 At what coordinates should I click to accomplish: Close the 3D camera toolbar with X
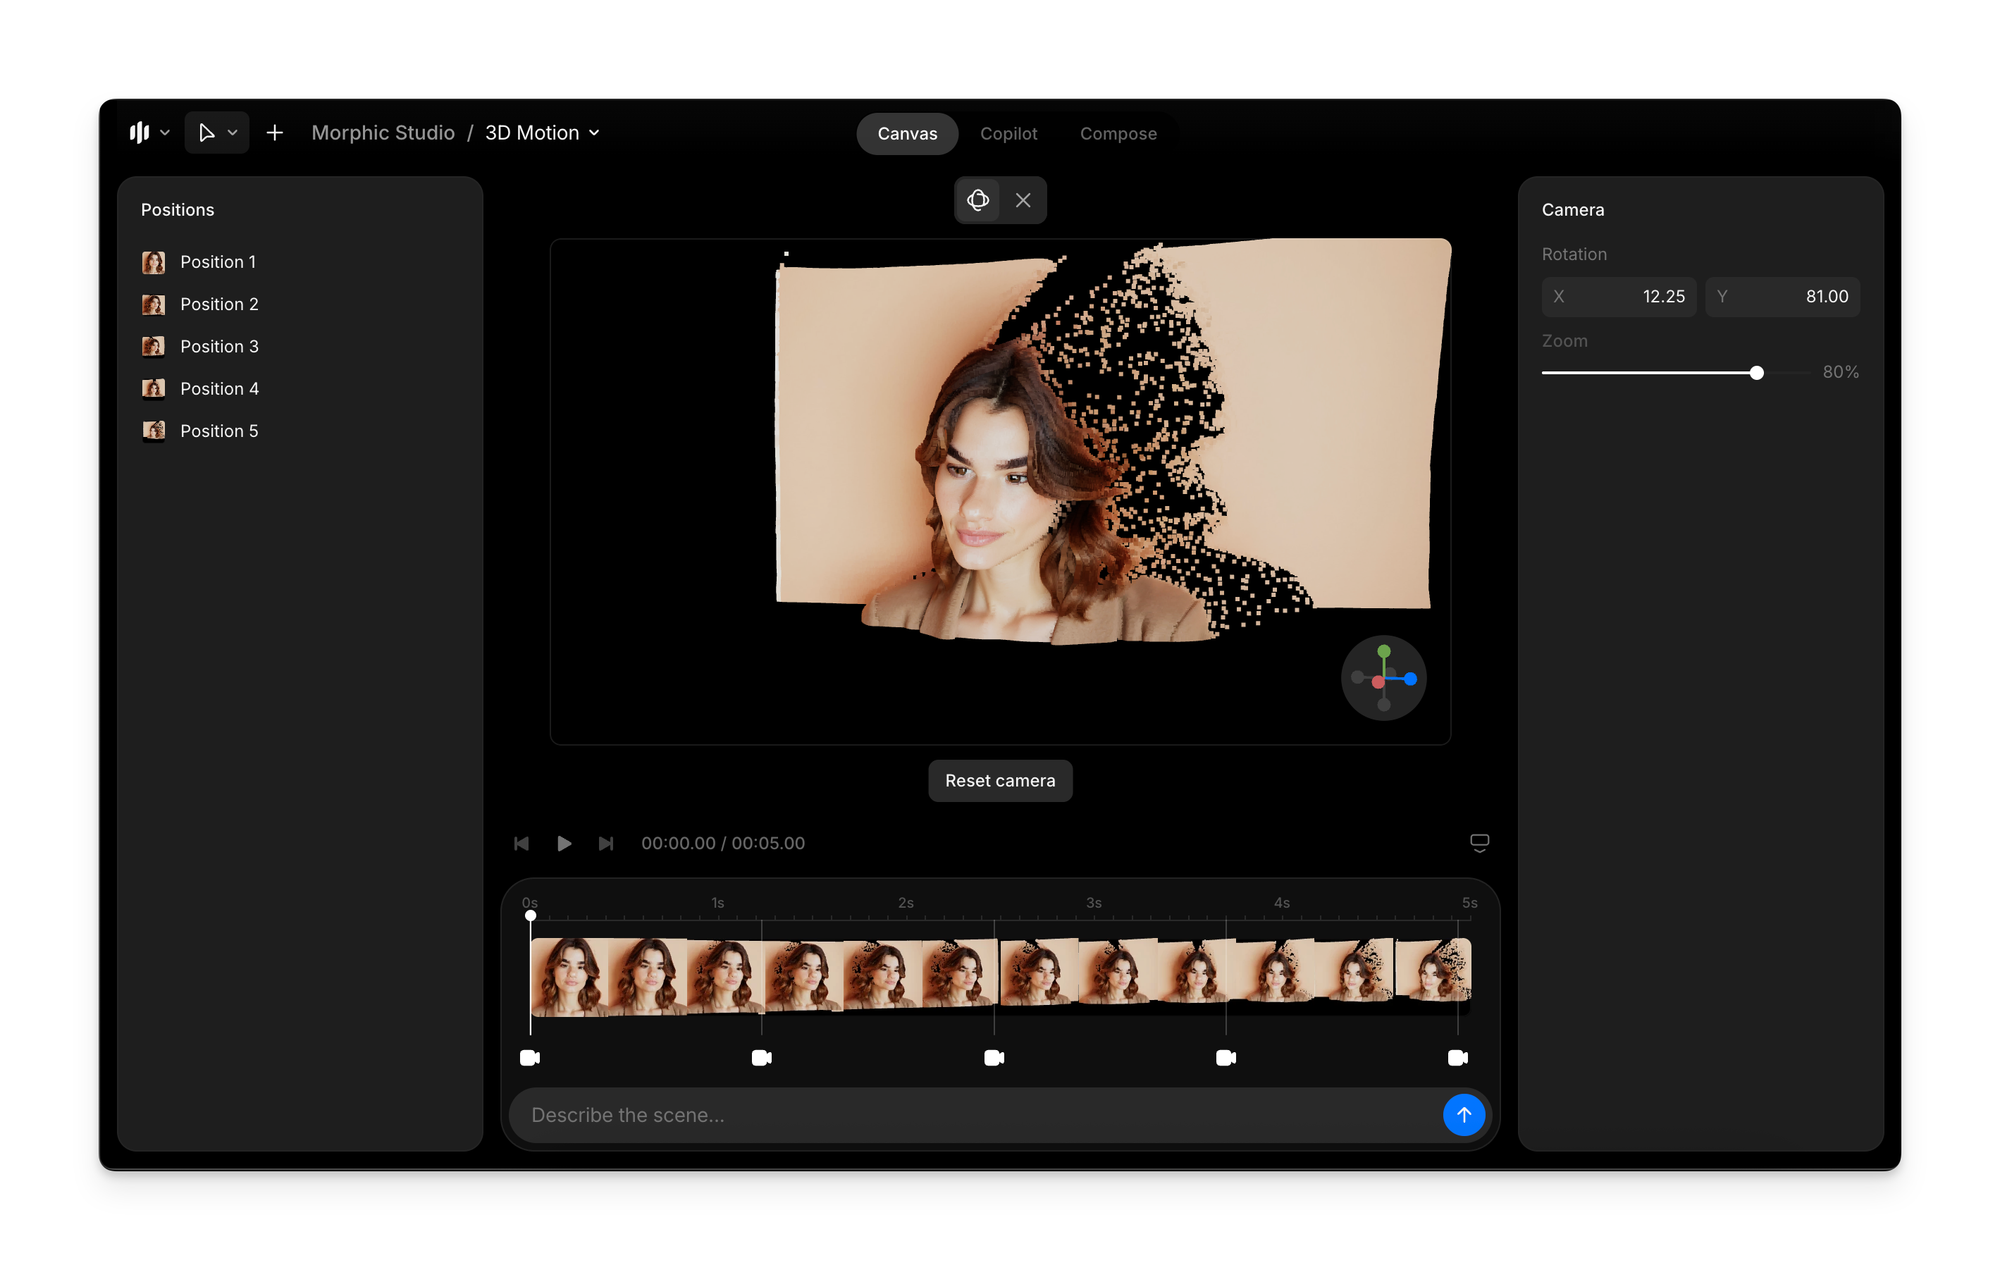tap(1023, 200)
